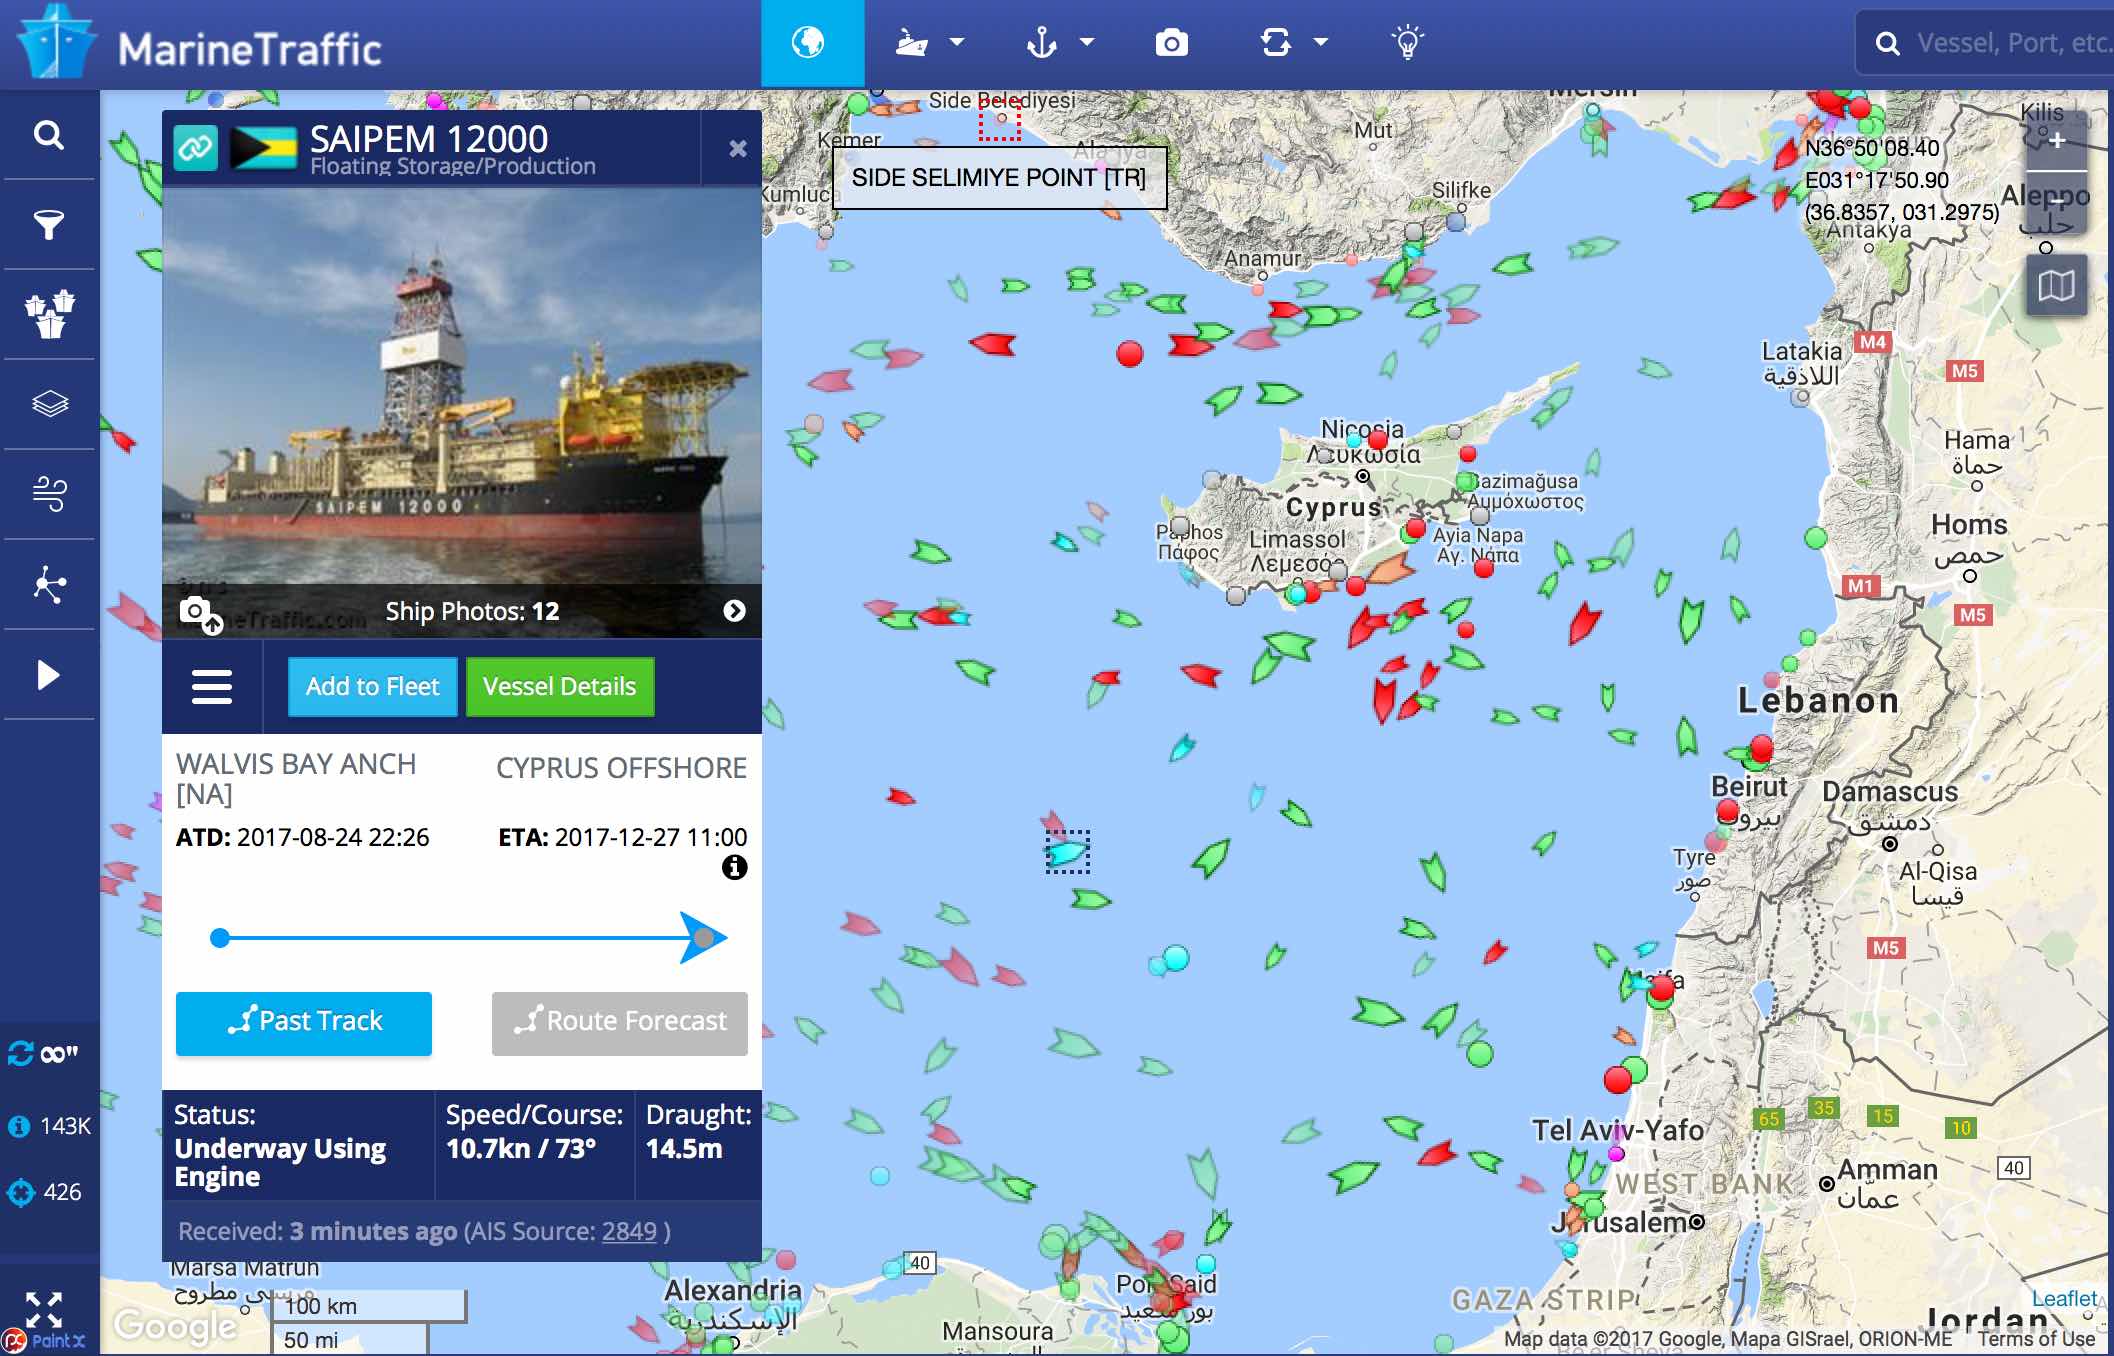
Task: Zoom in the map with plus control
Action: [x=2056, y=141]
